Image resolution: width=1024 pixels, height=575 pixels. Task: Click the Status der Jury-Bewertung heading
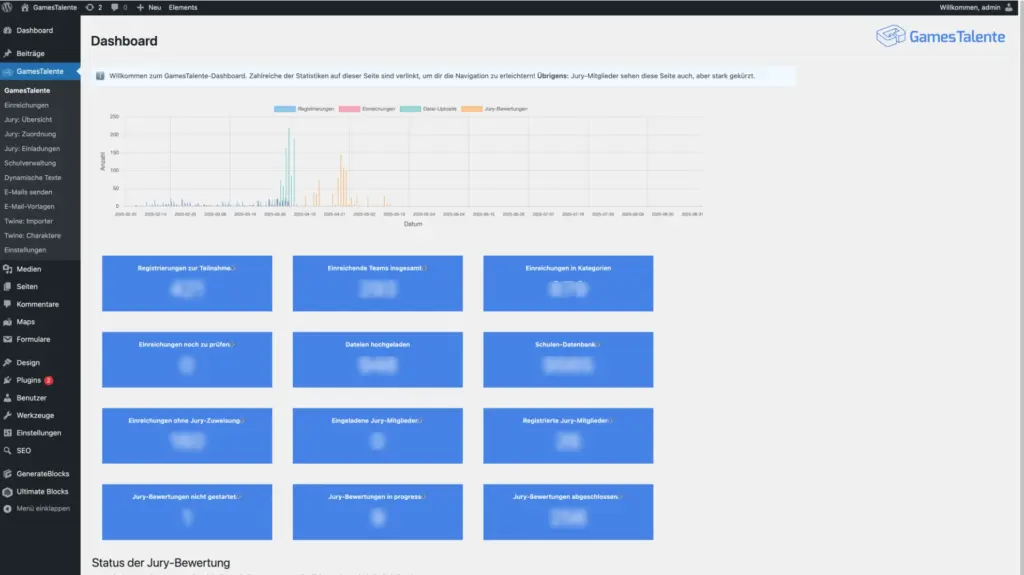pyautogui.click(x=161, y=563)
